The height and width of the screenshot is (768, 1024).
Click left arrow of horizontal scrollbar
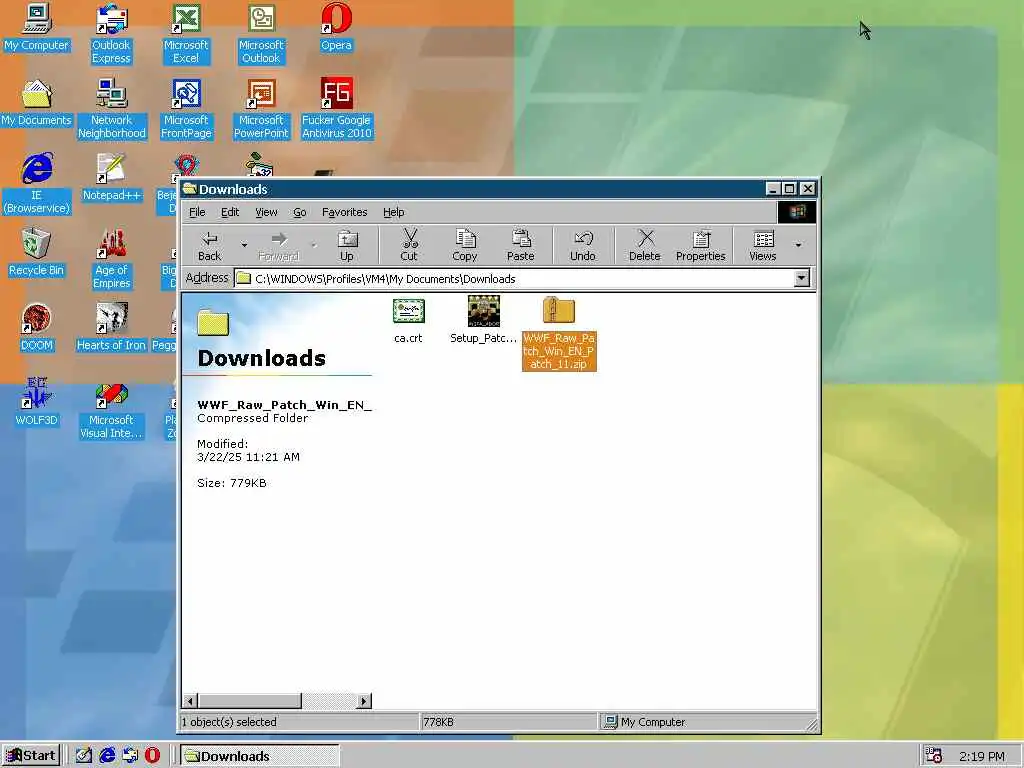pyautogui.click(x=191, y=701)
